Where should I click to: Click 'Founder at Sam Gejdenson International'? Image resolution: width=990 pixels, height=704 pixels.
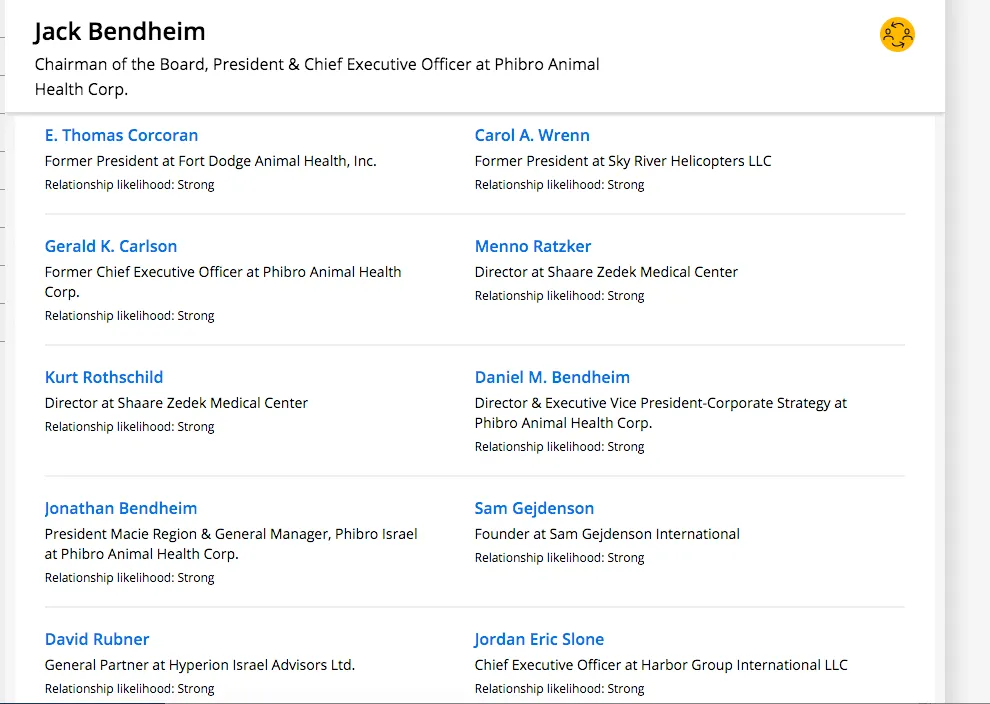(x=607, y=534)
